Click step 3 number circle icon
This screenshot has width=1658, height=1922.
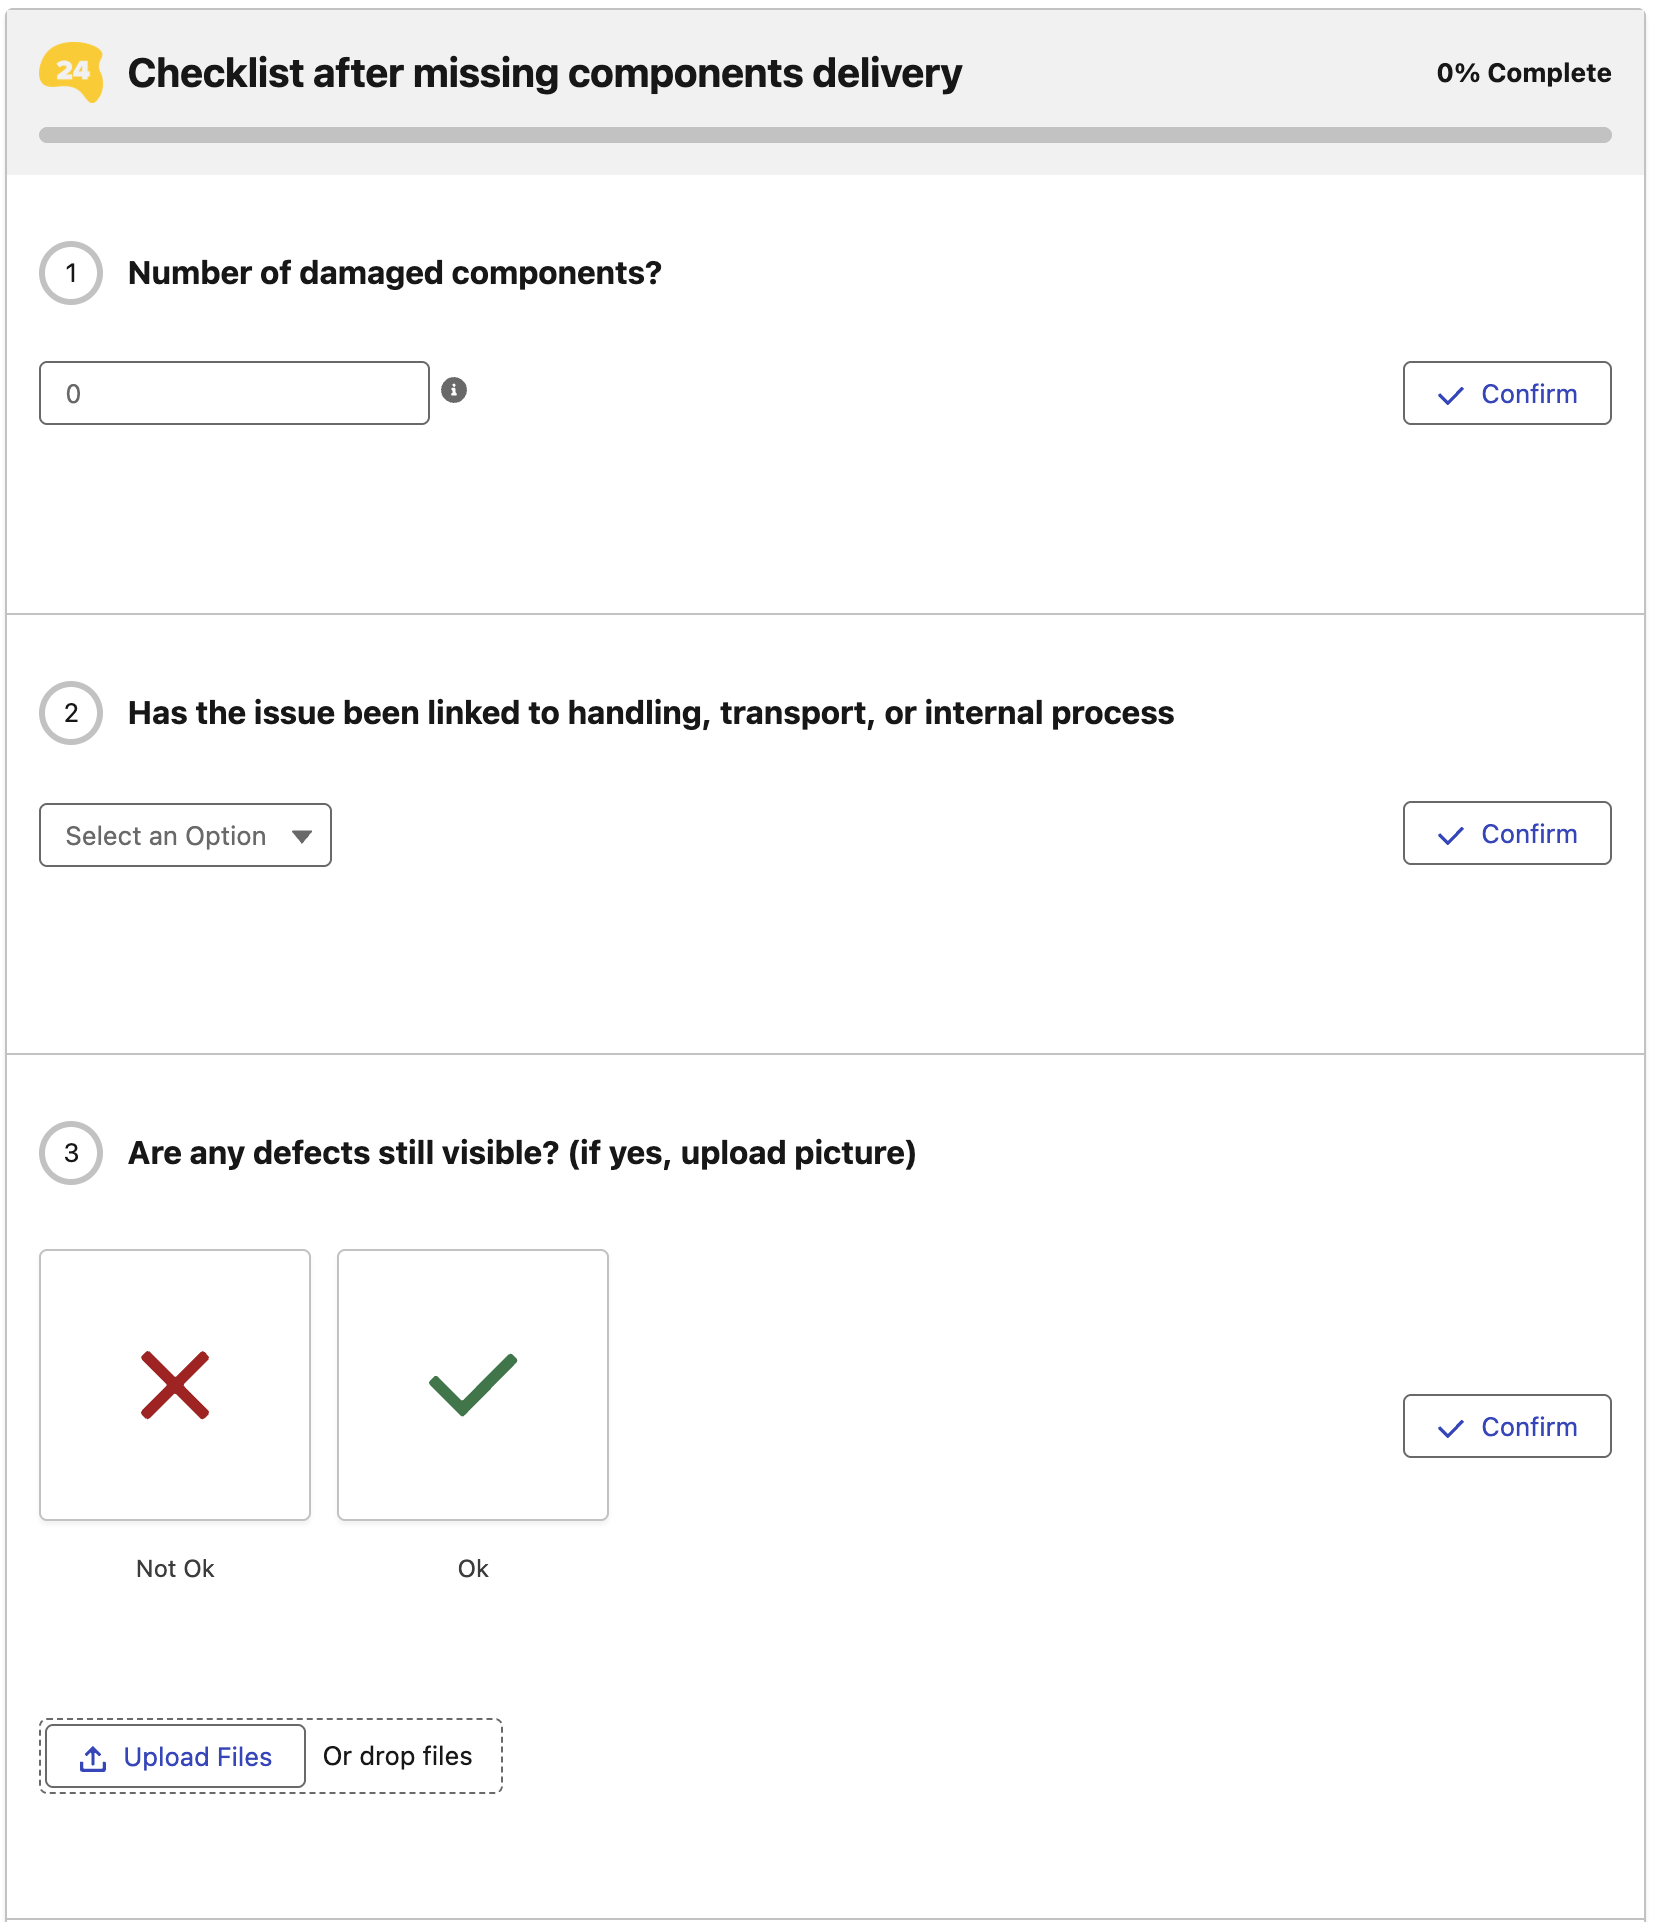[71, 1153]
